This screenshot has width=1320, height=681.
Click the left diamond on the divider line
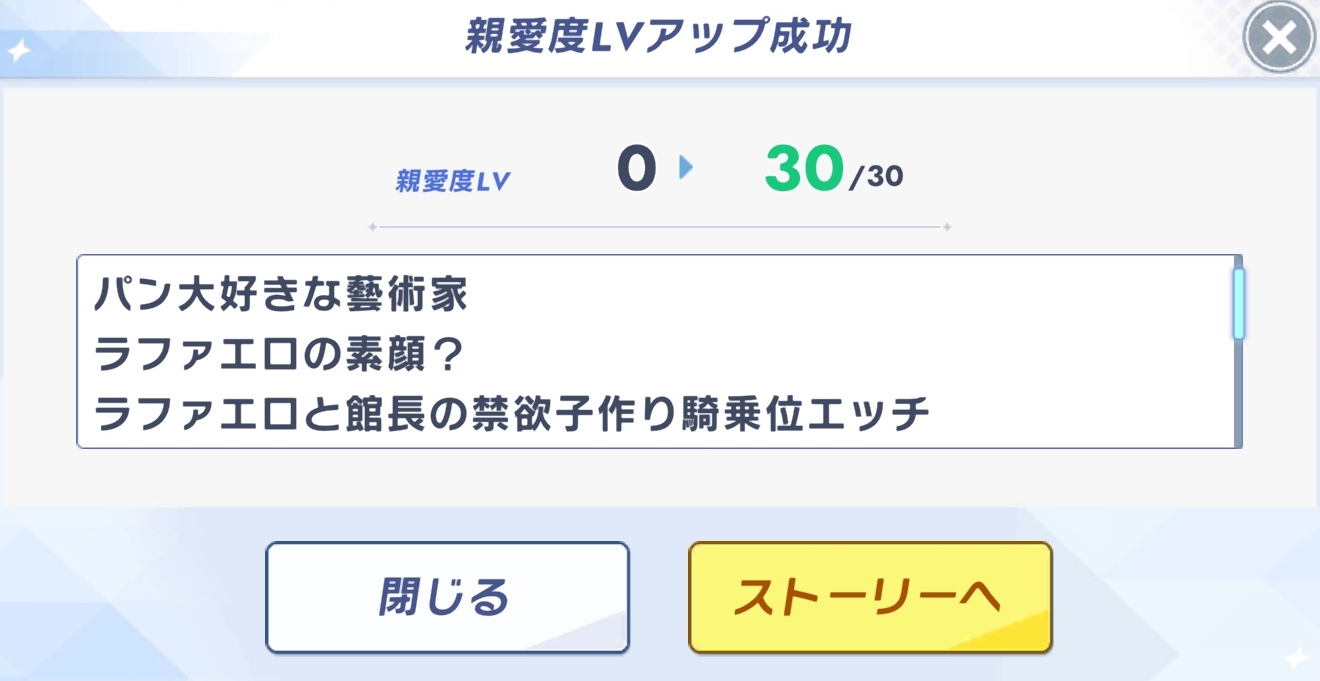(372, 228)
